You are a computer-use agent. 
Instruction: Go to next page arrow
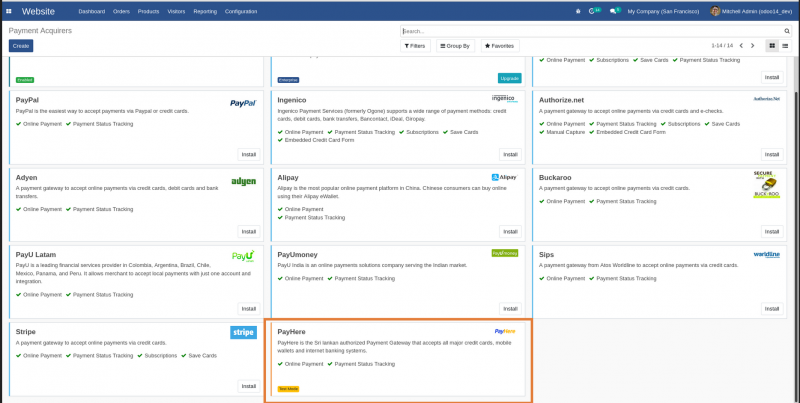(x=753, y=46)
